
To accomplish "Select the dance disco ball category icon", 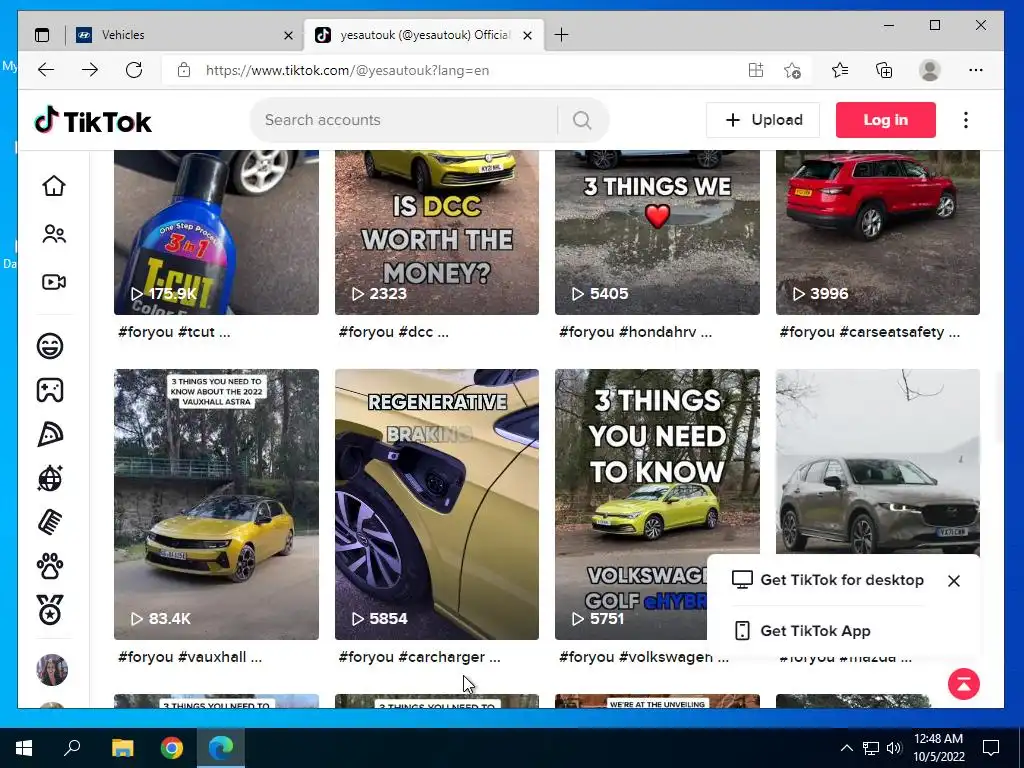I will [50, 478].
